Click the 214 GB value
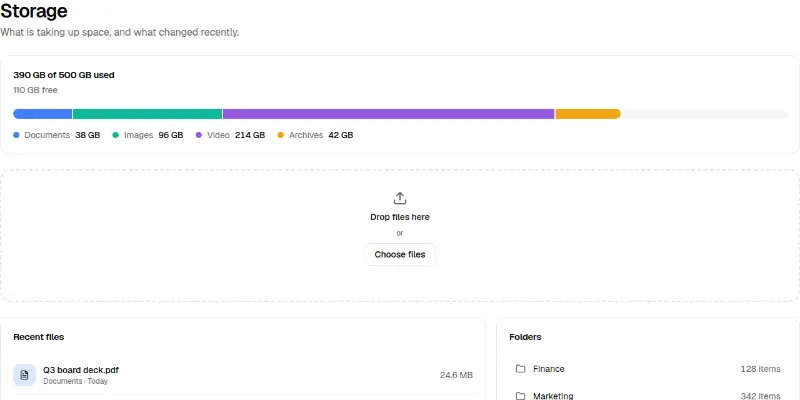The height and width of the screenshot is (400, 800). 250,135
